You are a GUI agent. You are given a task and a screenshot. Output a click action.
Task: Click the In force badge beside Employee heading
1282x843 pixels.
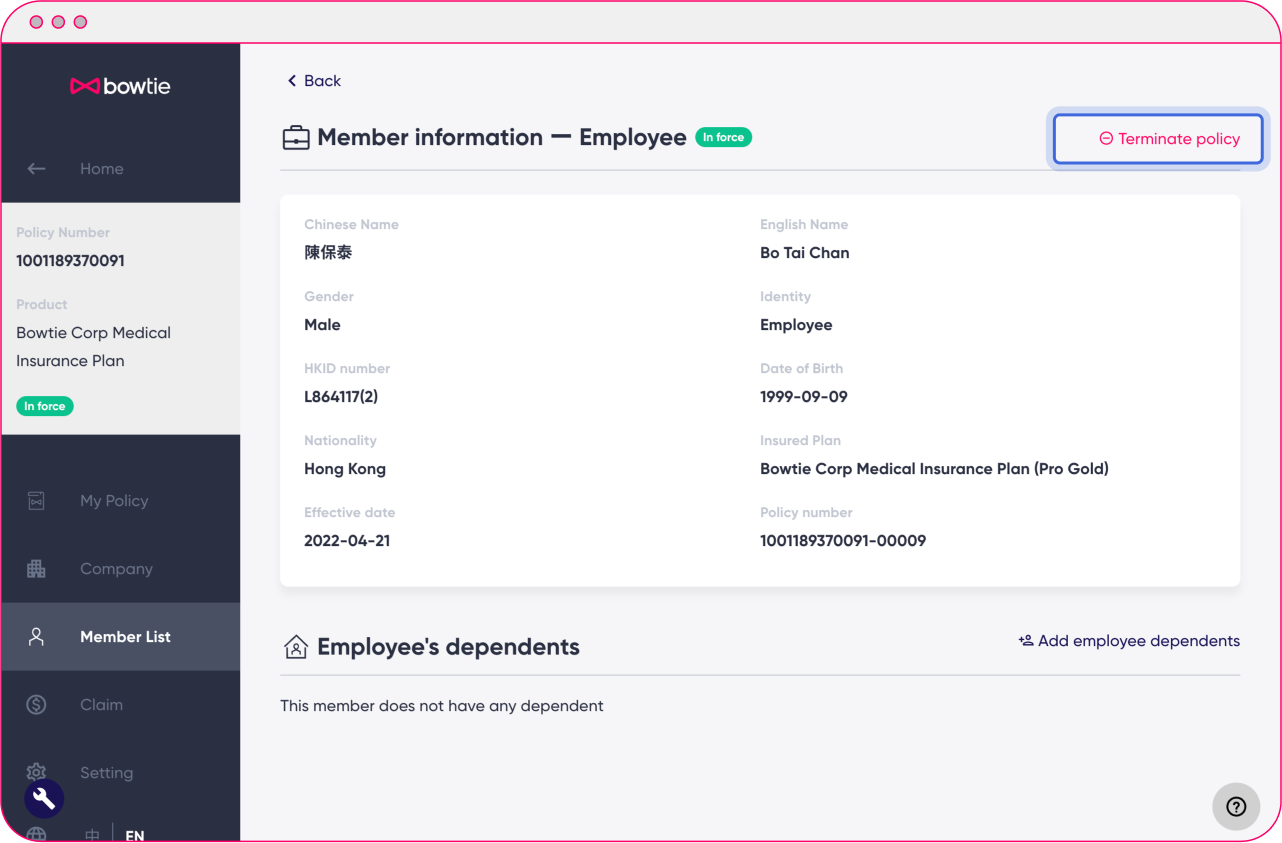[x=723, y=137]
